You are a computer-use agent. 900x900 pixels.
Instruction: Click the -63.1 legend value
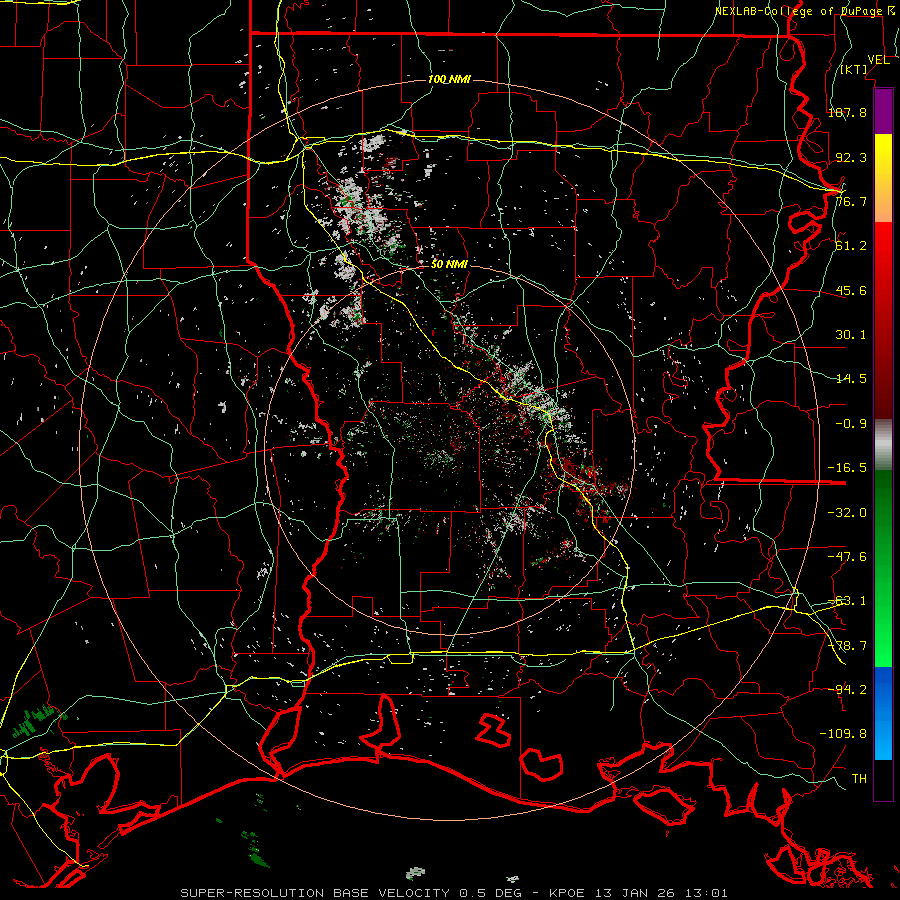(847, 601)
